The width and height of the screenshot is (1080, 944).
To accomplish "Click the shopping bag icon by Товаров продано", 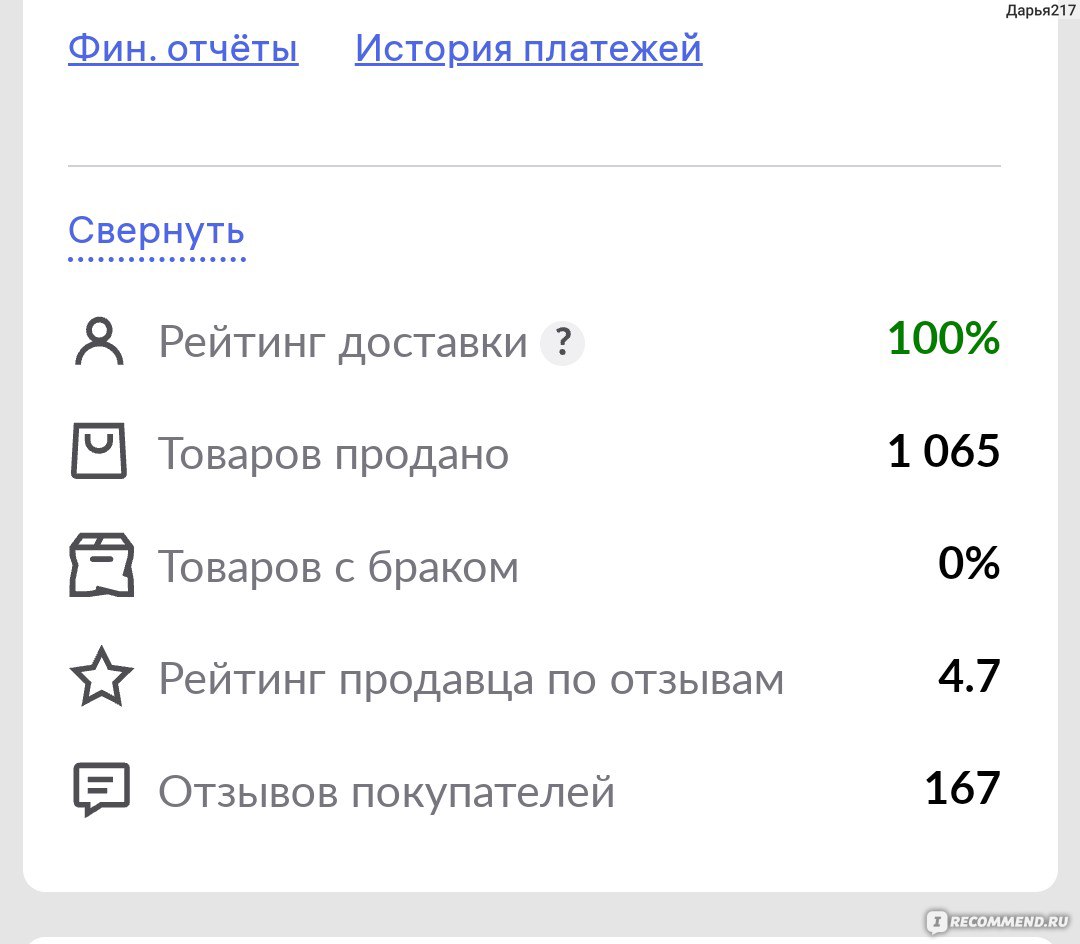I will (99, 451).
